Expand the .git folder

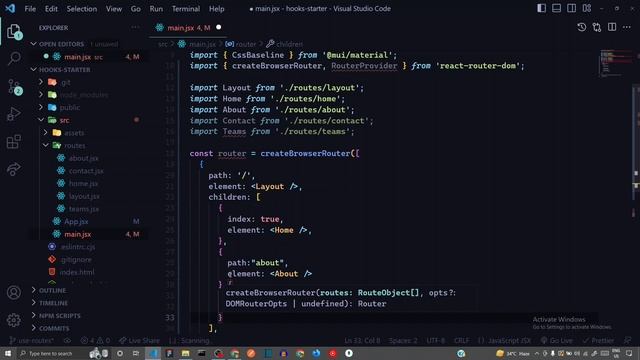[x=65, y=82]
